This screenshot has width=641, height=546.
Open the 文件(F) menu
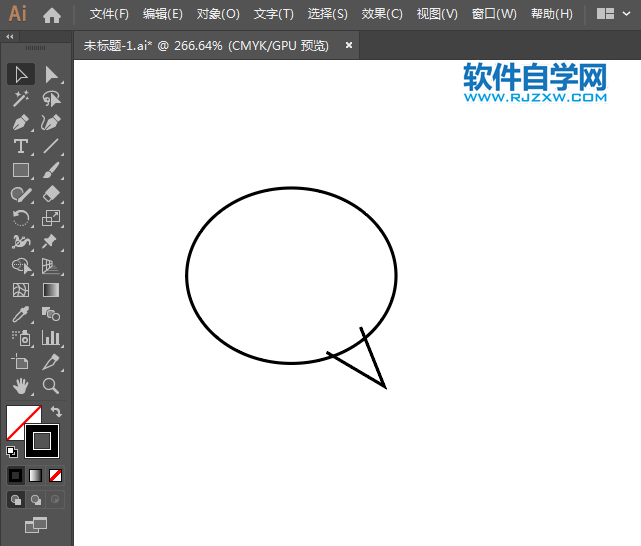(x=109, y=14)
